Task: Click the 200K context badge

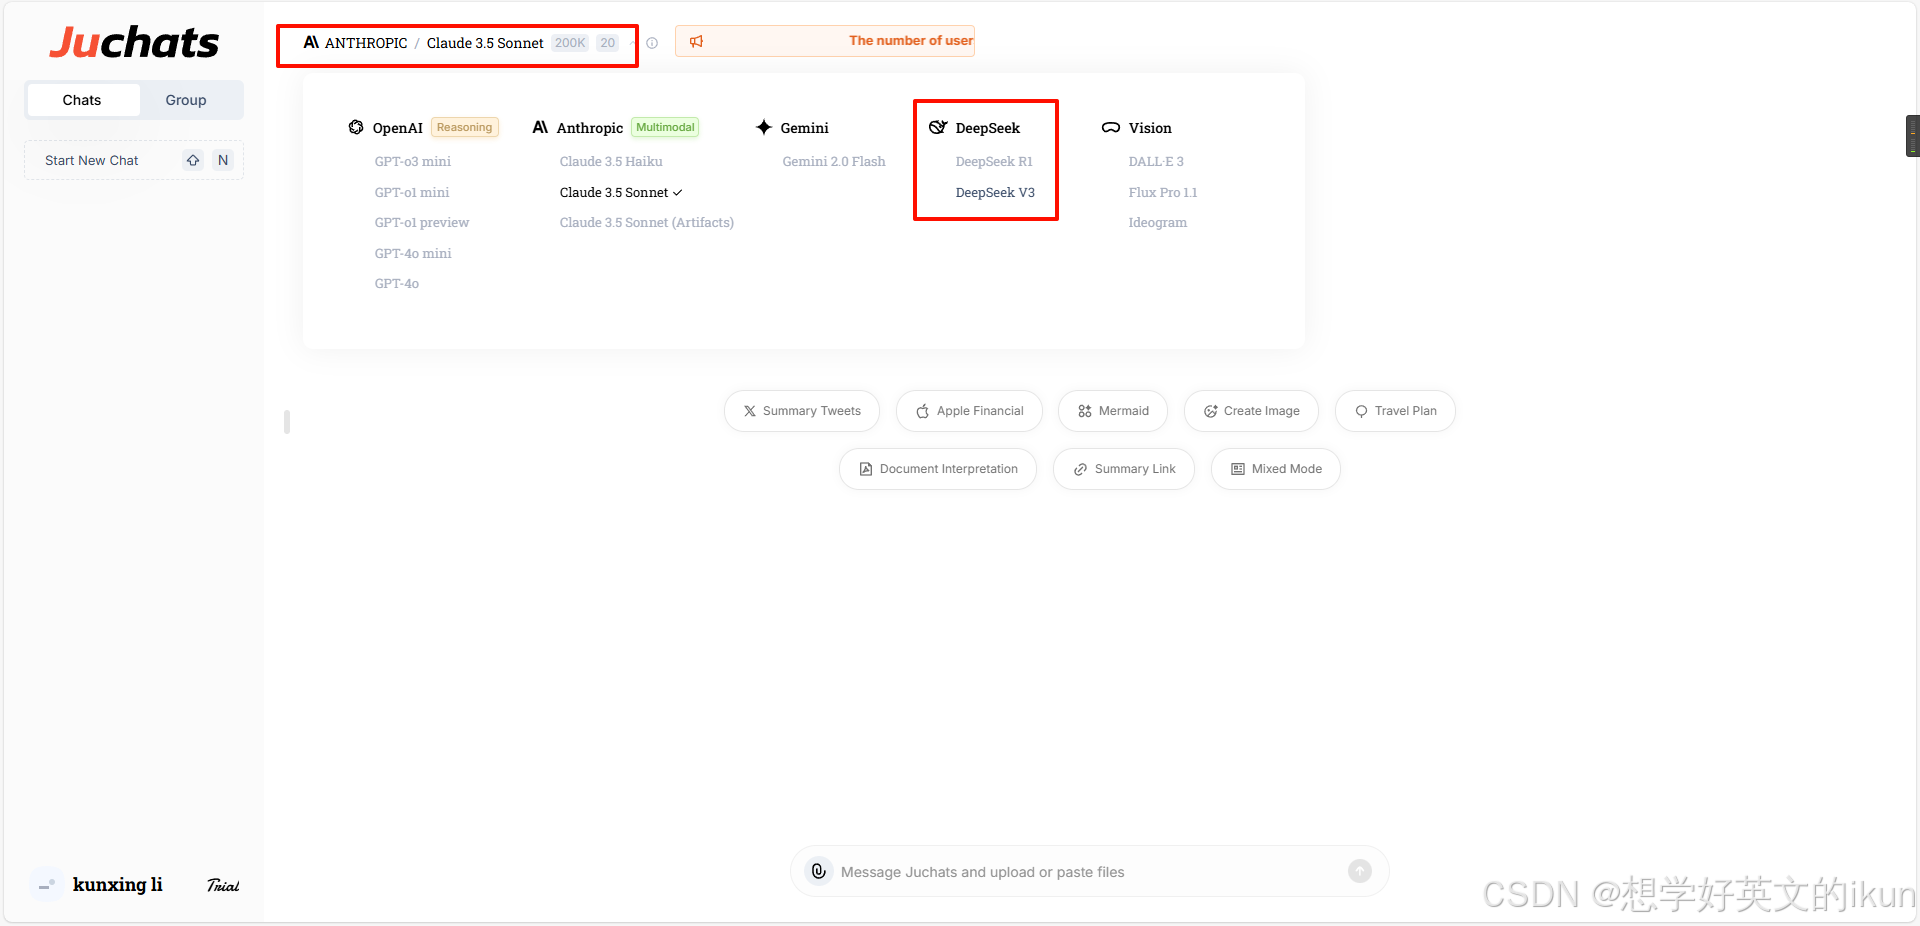Action: [x=570, y=43]
